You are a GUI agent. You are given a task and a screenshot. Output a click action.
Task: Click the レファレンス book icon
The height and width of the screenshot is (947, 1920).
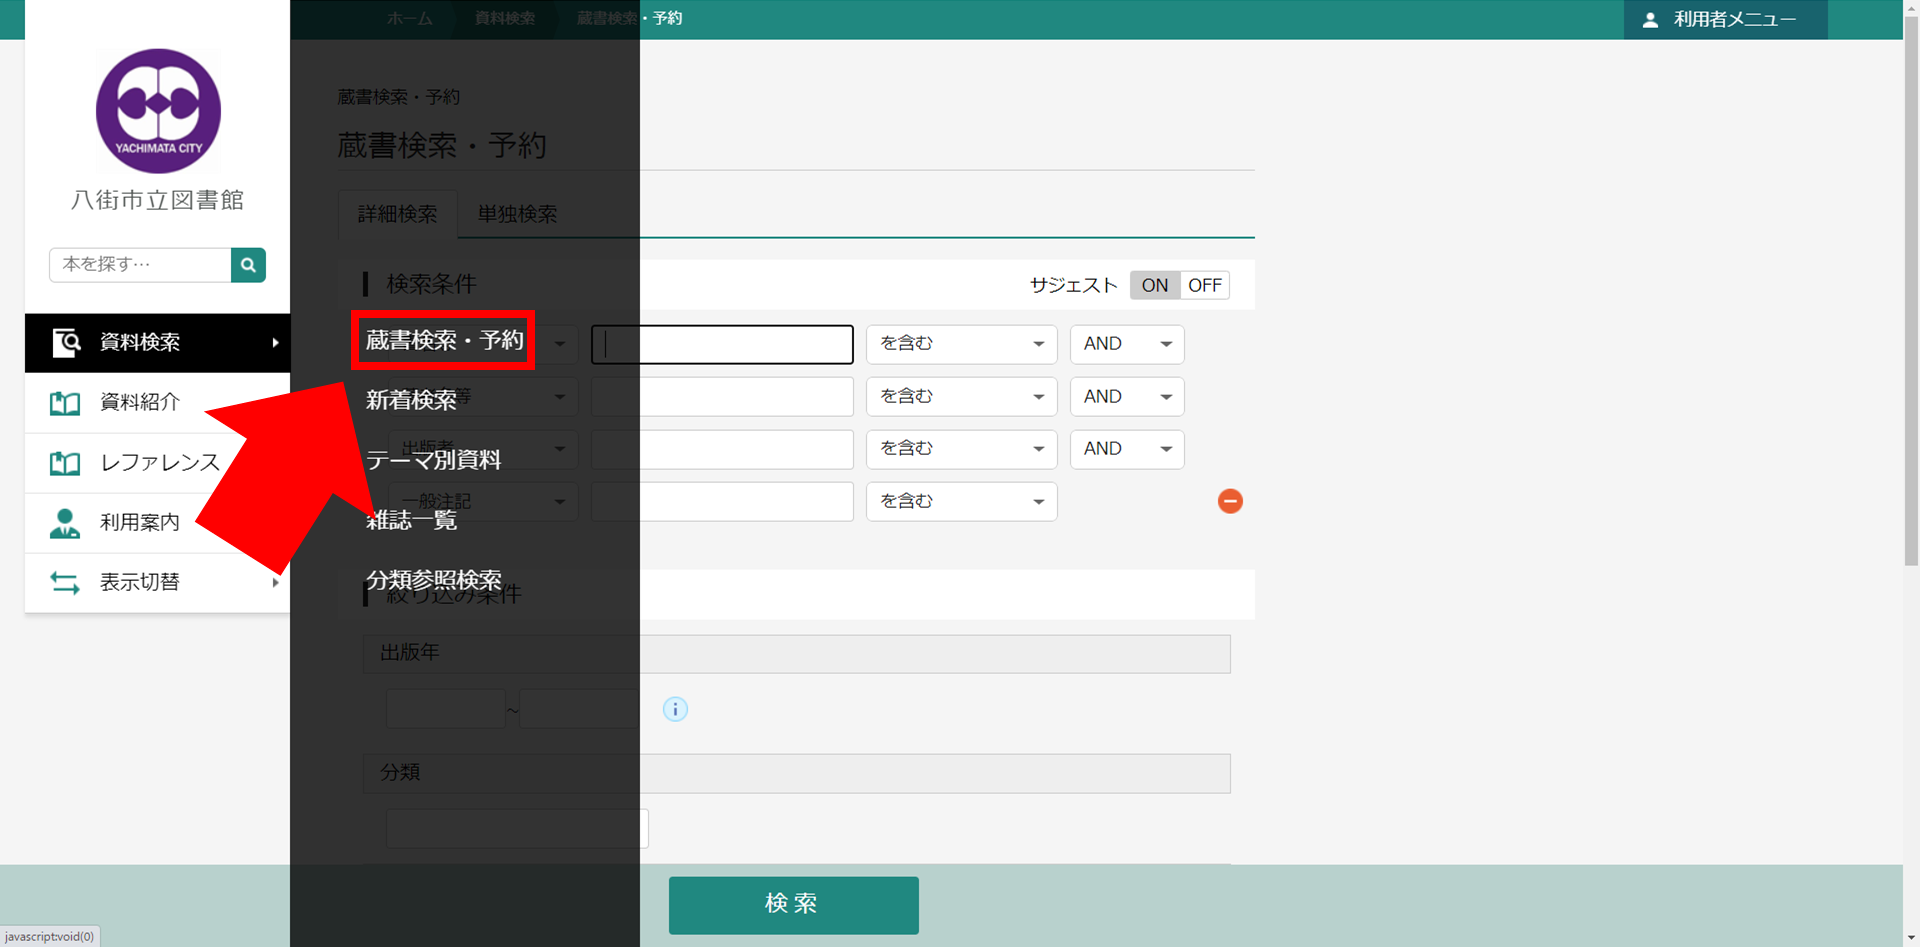coord(65,463)
